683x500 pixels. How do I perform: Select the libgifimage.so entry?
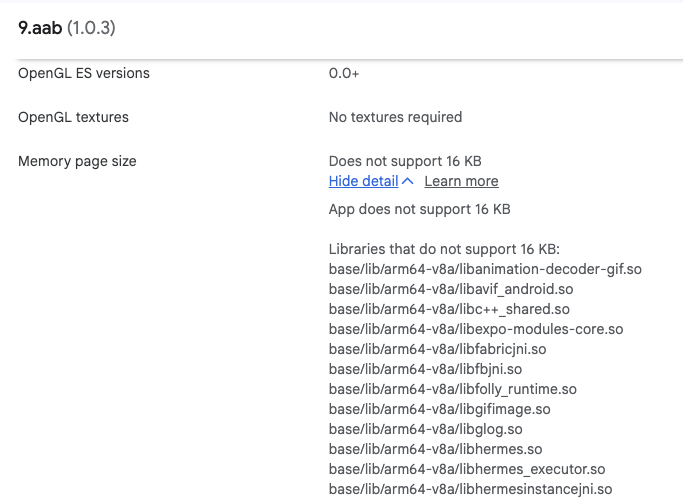(x=440, y=409)
